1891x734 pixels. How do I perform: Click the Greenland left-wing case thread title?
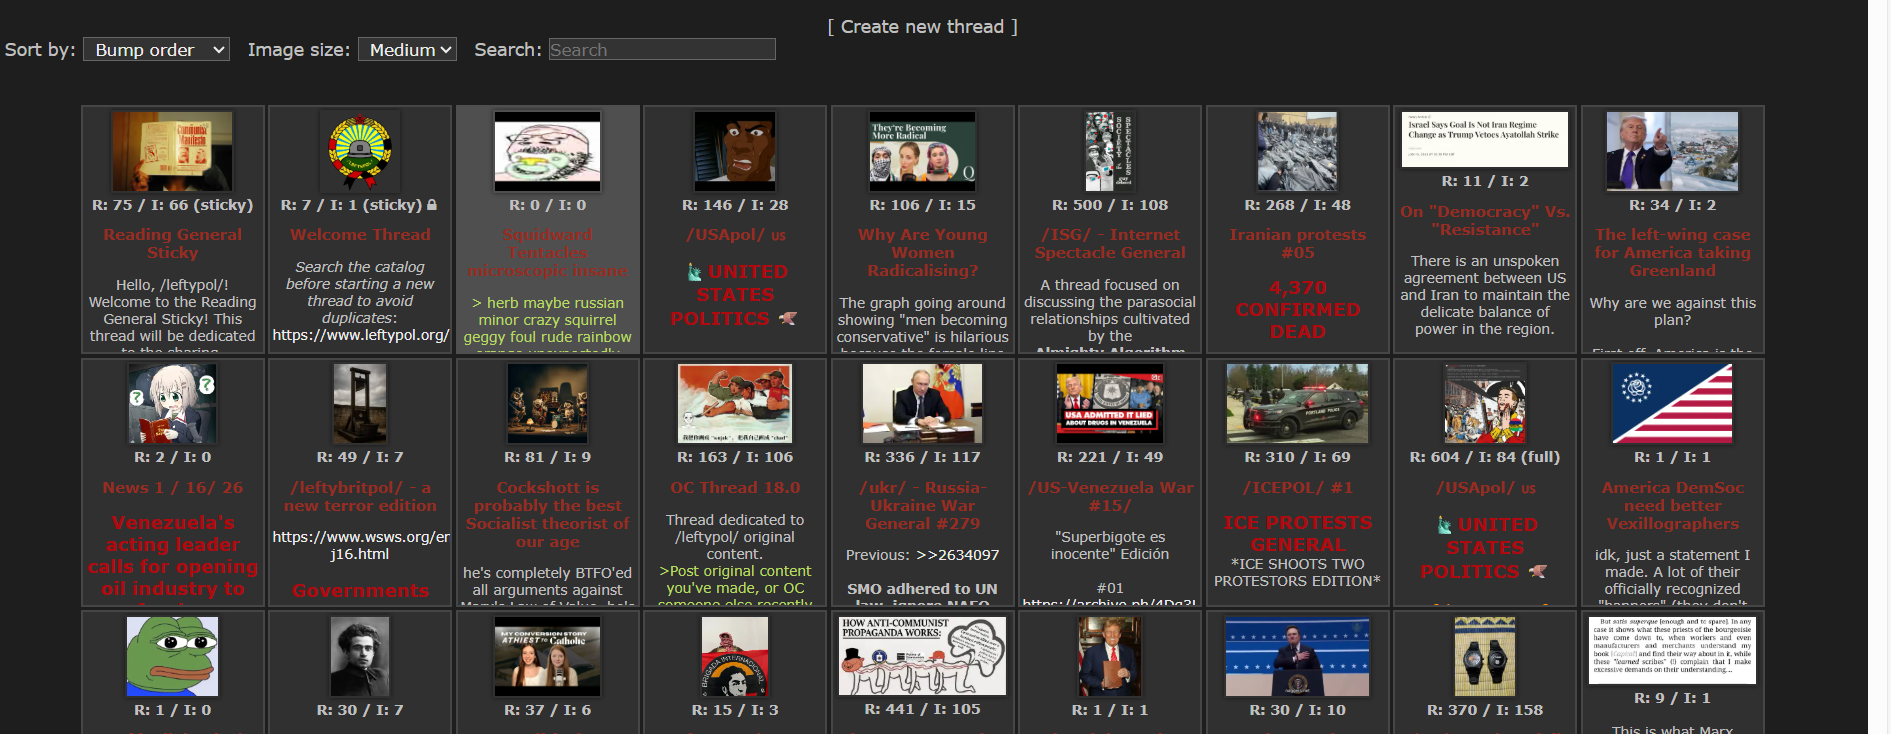pos(1672,252)
